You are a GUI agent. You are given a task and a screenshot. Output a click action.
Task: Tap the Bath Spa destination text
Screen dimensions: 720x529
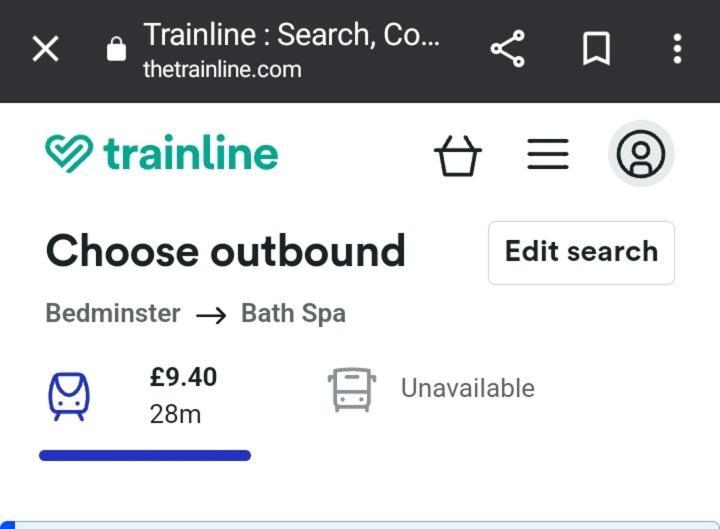pyautogui.click(x=293, y=314)
